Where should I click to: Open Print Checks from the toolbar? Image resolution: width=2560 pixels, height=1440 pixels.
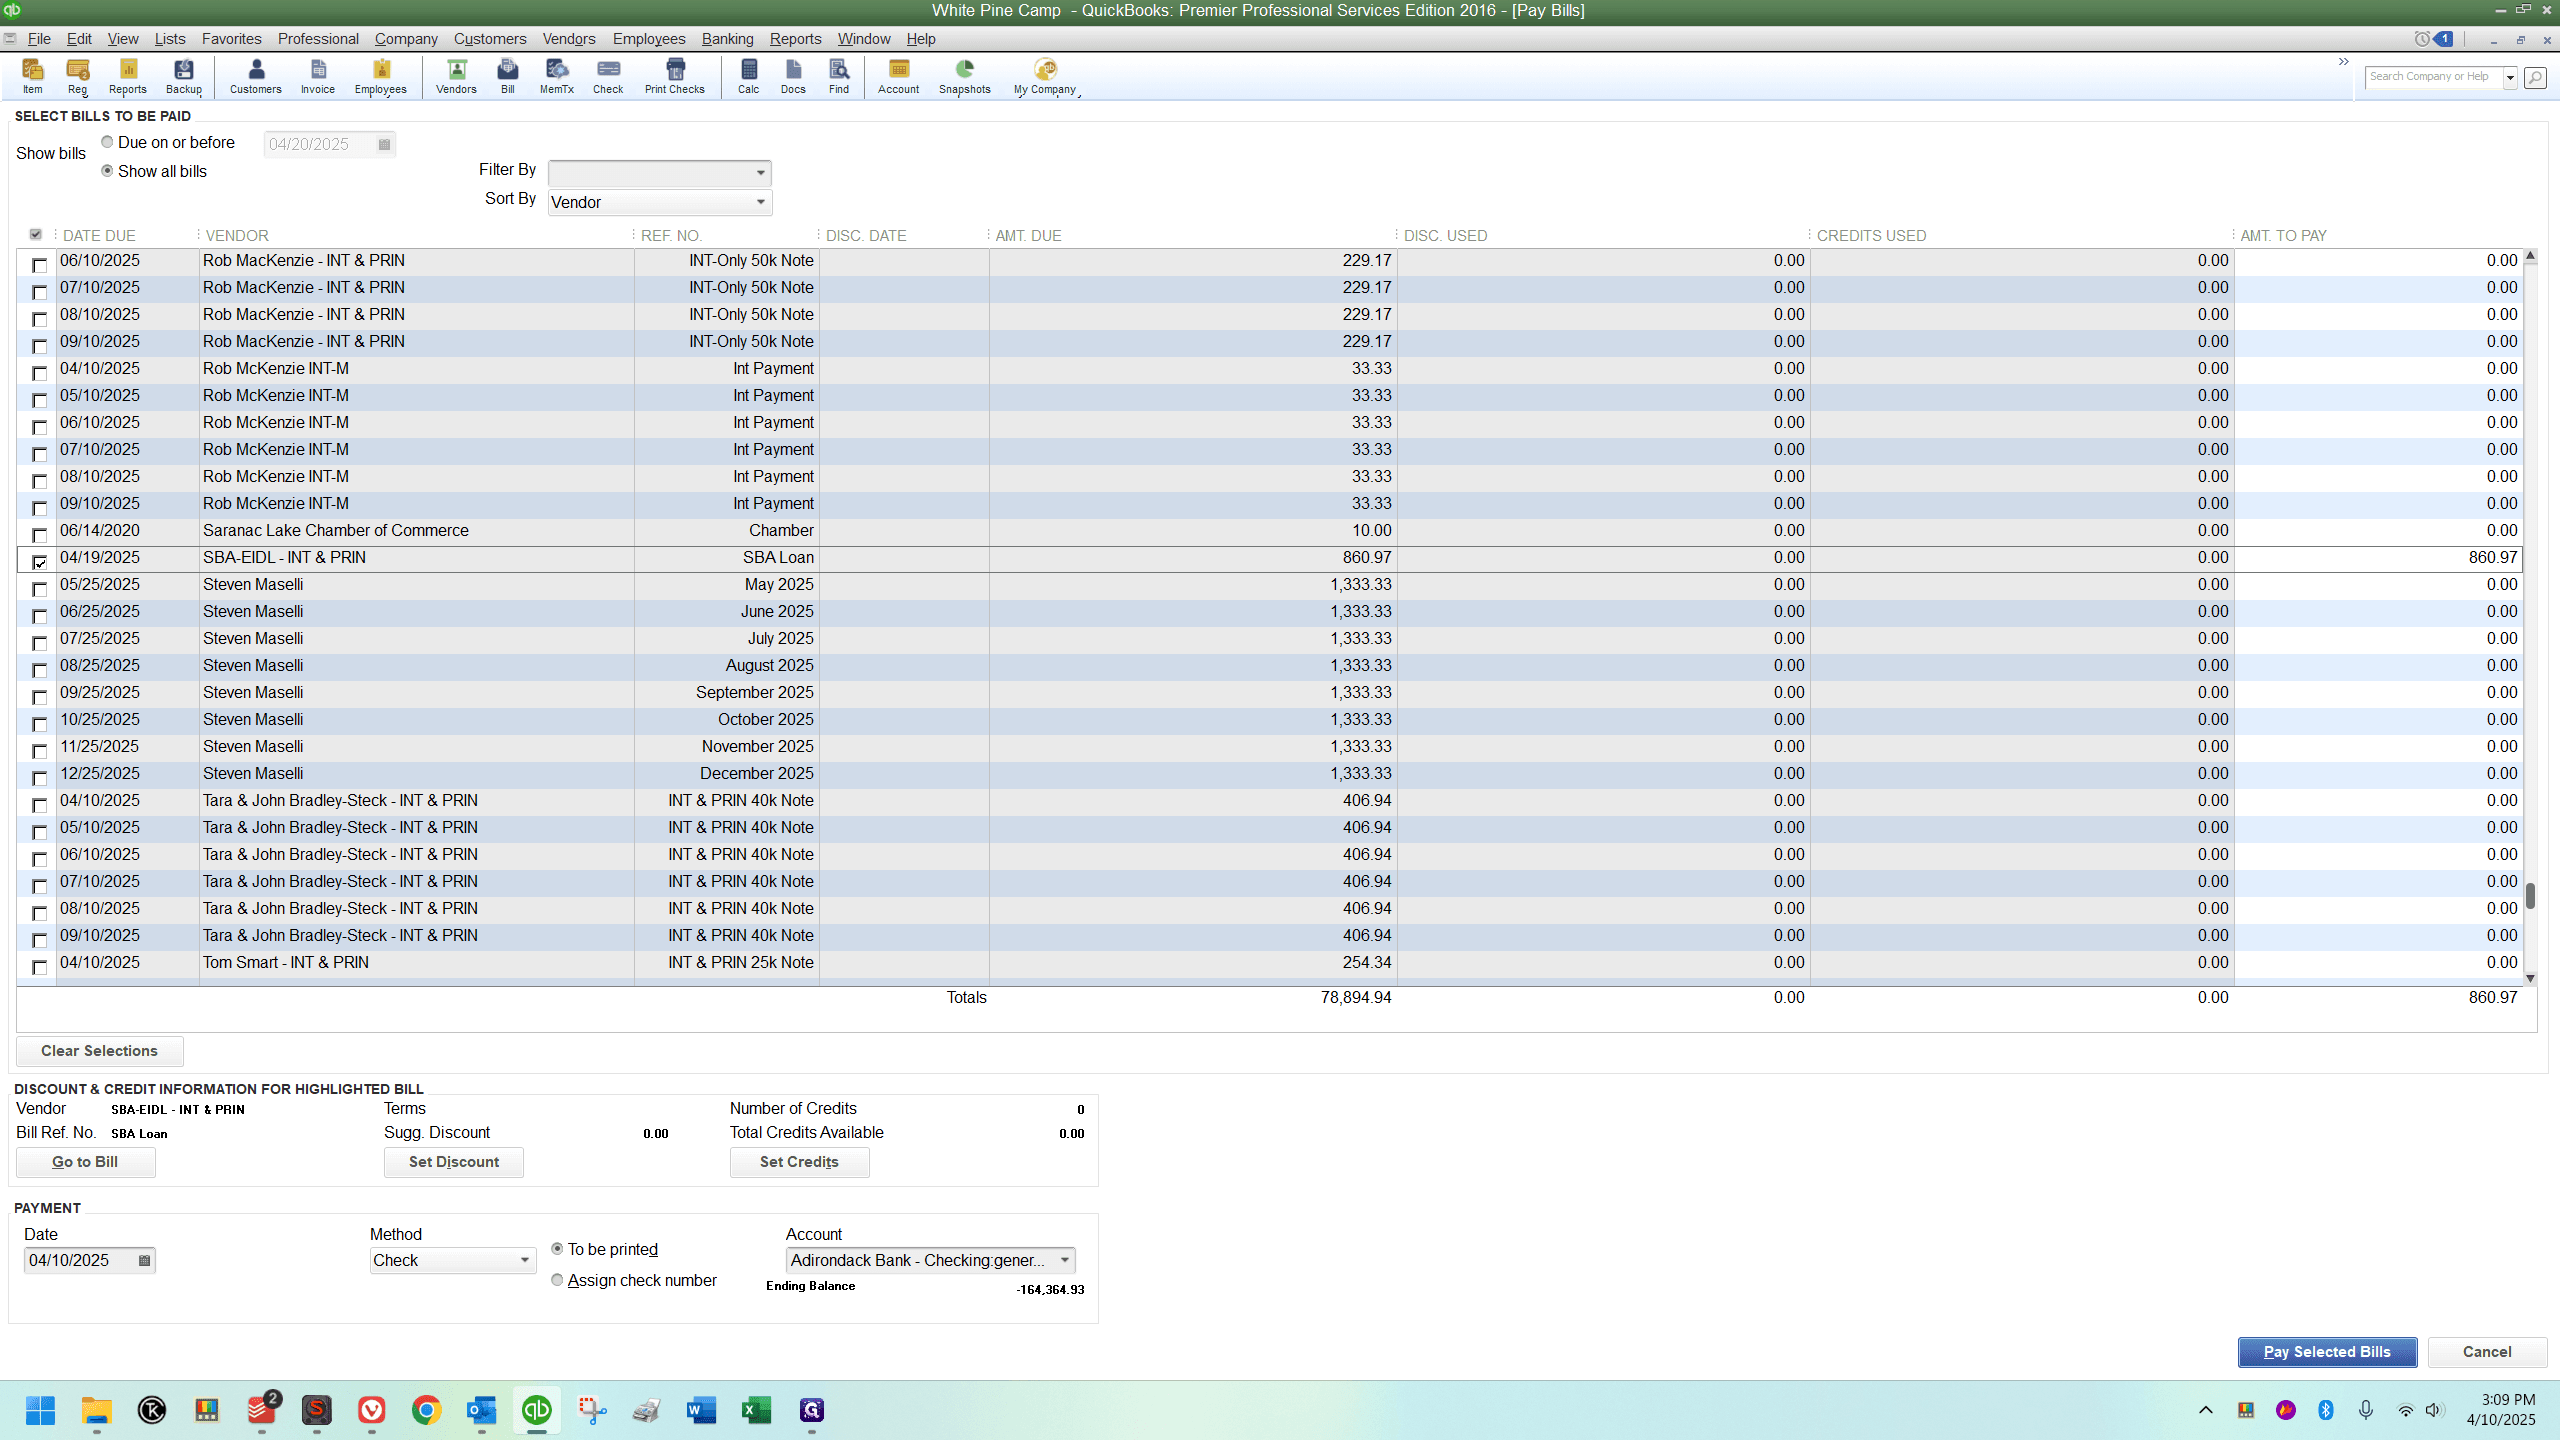pyautogui.click(x=675, y=76)
